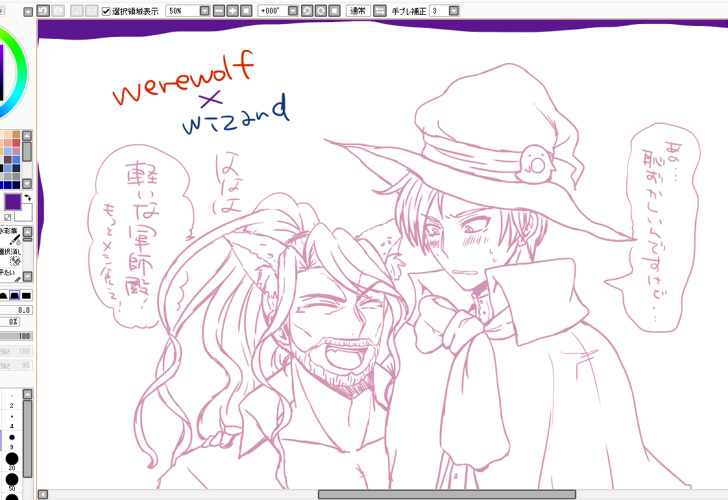The image size is (728, 500).
Task: Click the density slider showing 100
Action: point(16,336)
